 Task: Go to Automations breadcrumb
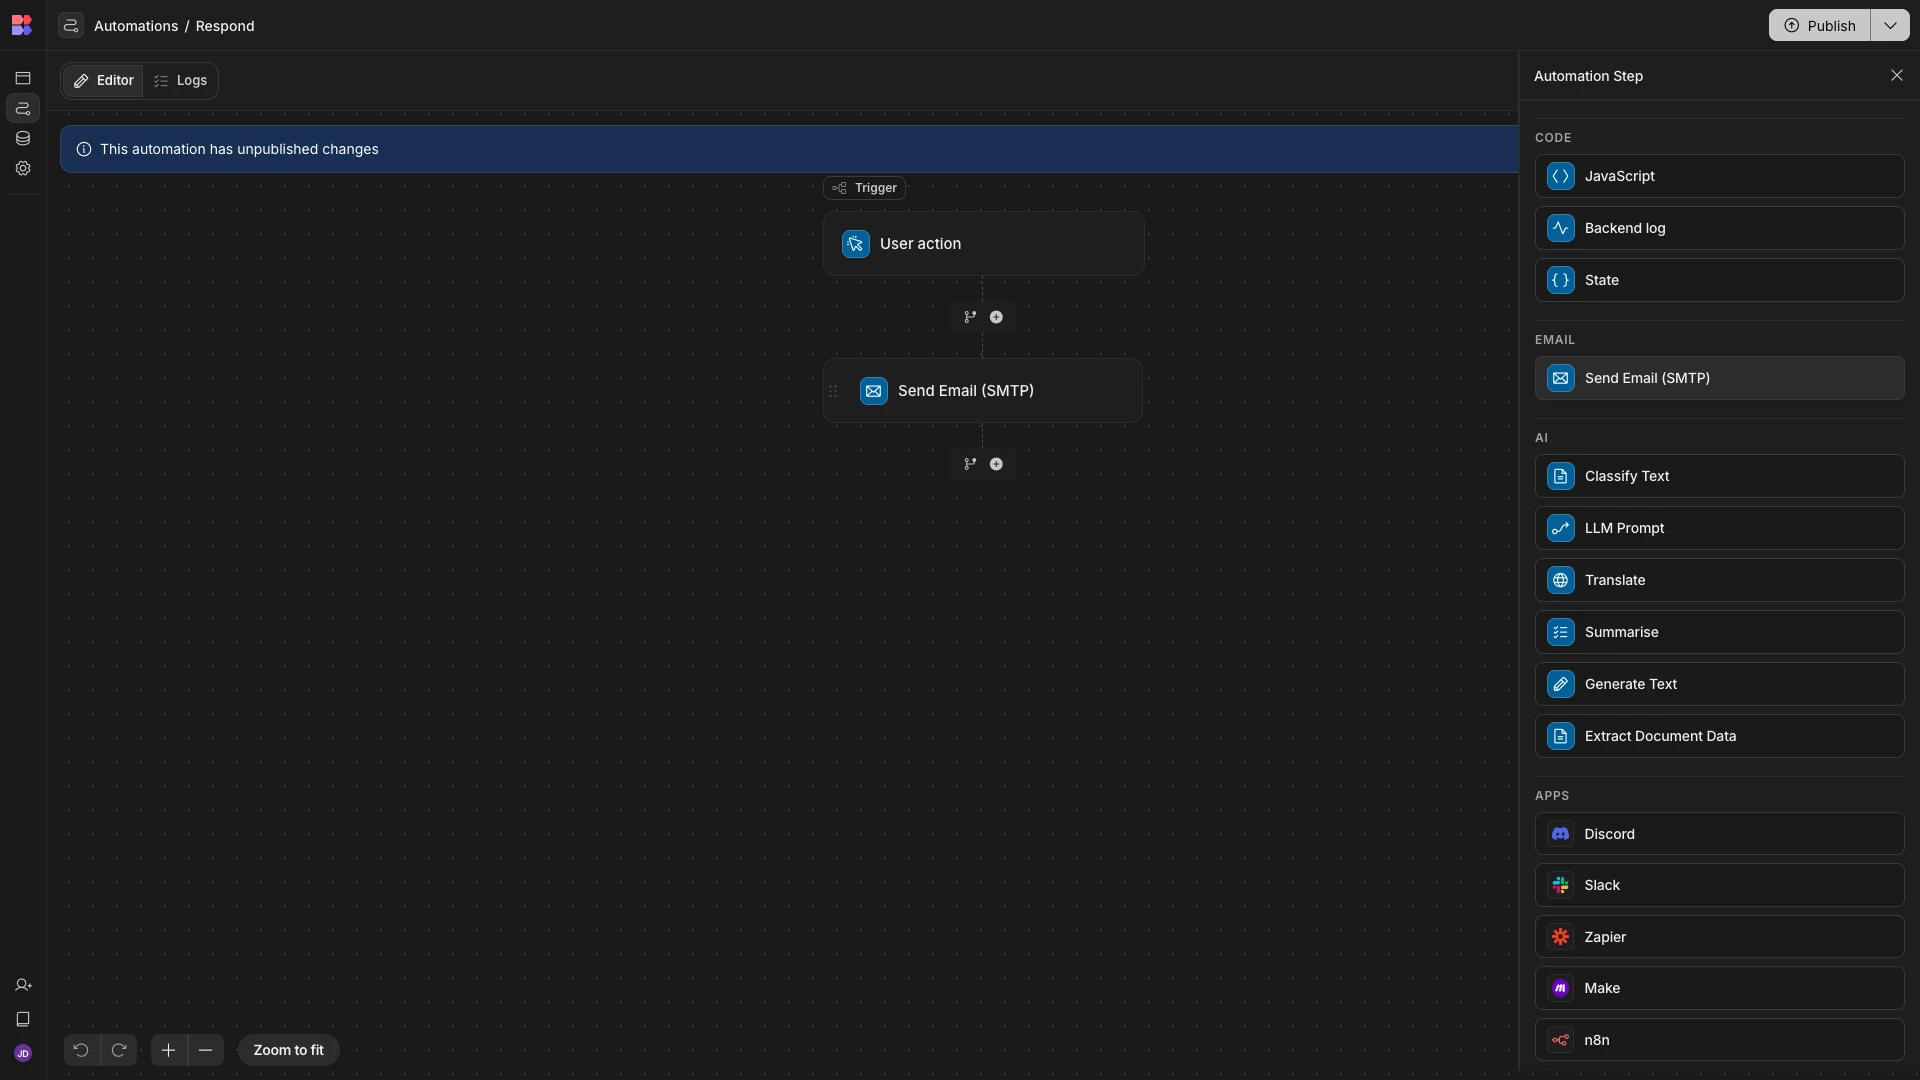tap(136, 26)
